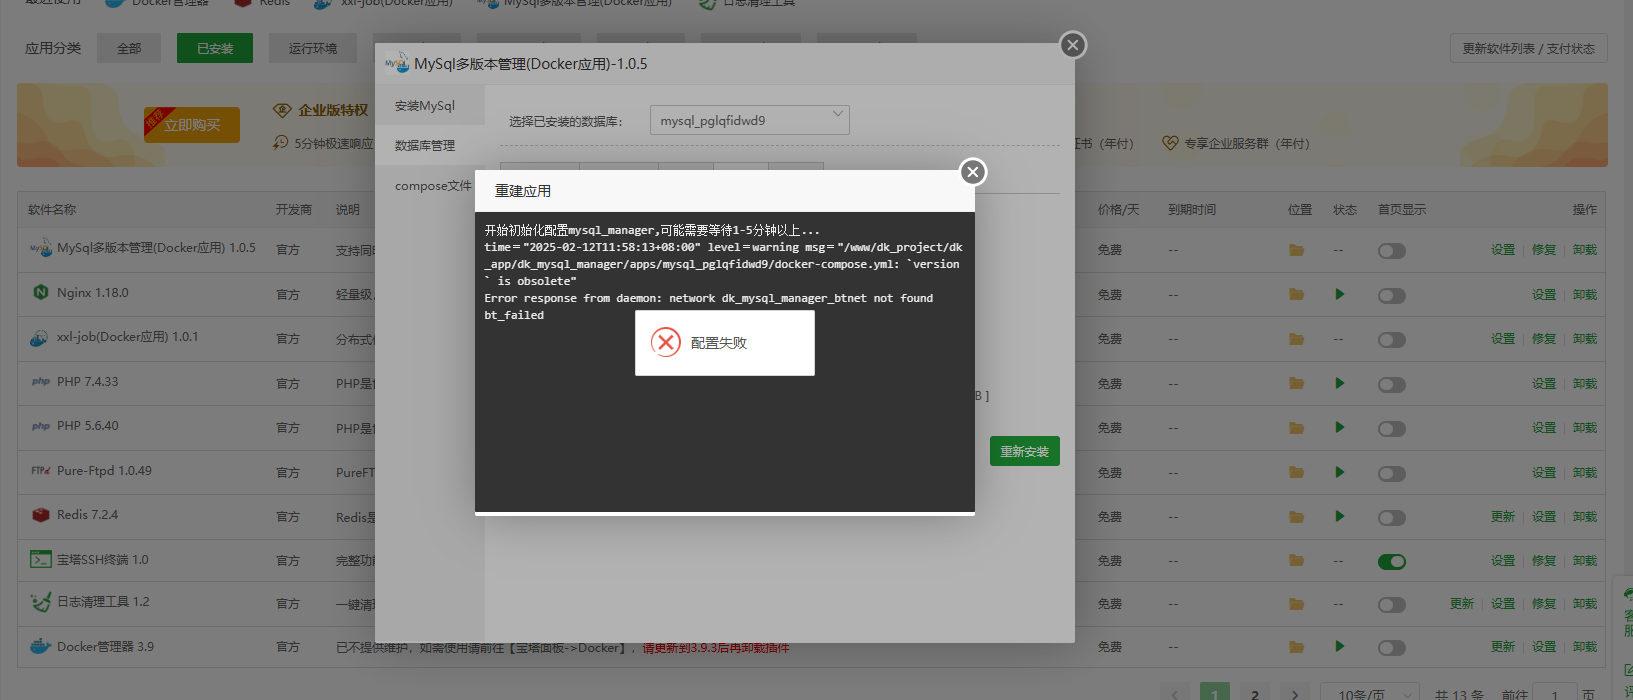Open folder location for PHP 7.4.33 row

(x=1296, y=383)
